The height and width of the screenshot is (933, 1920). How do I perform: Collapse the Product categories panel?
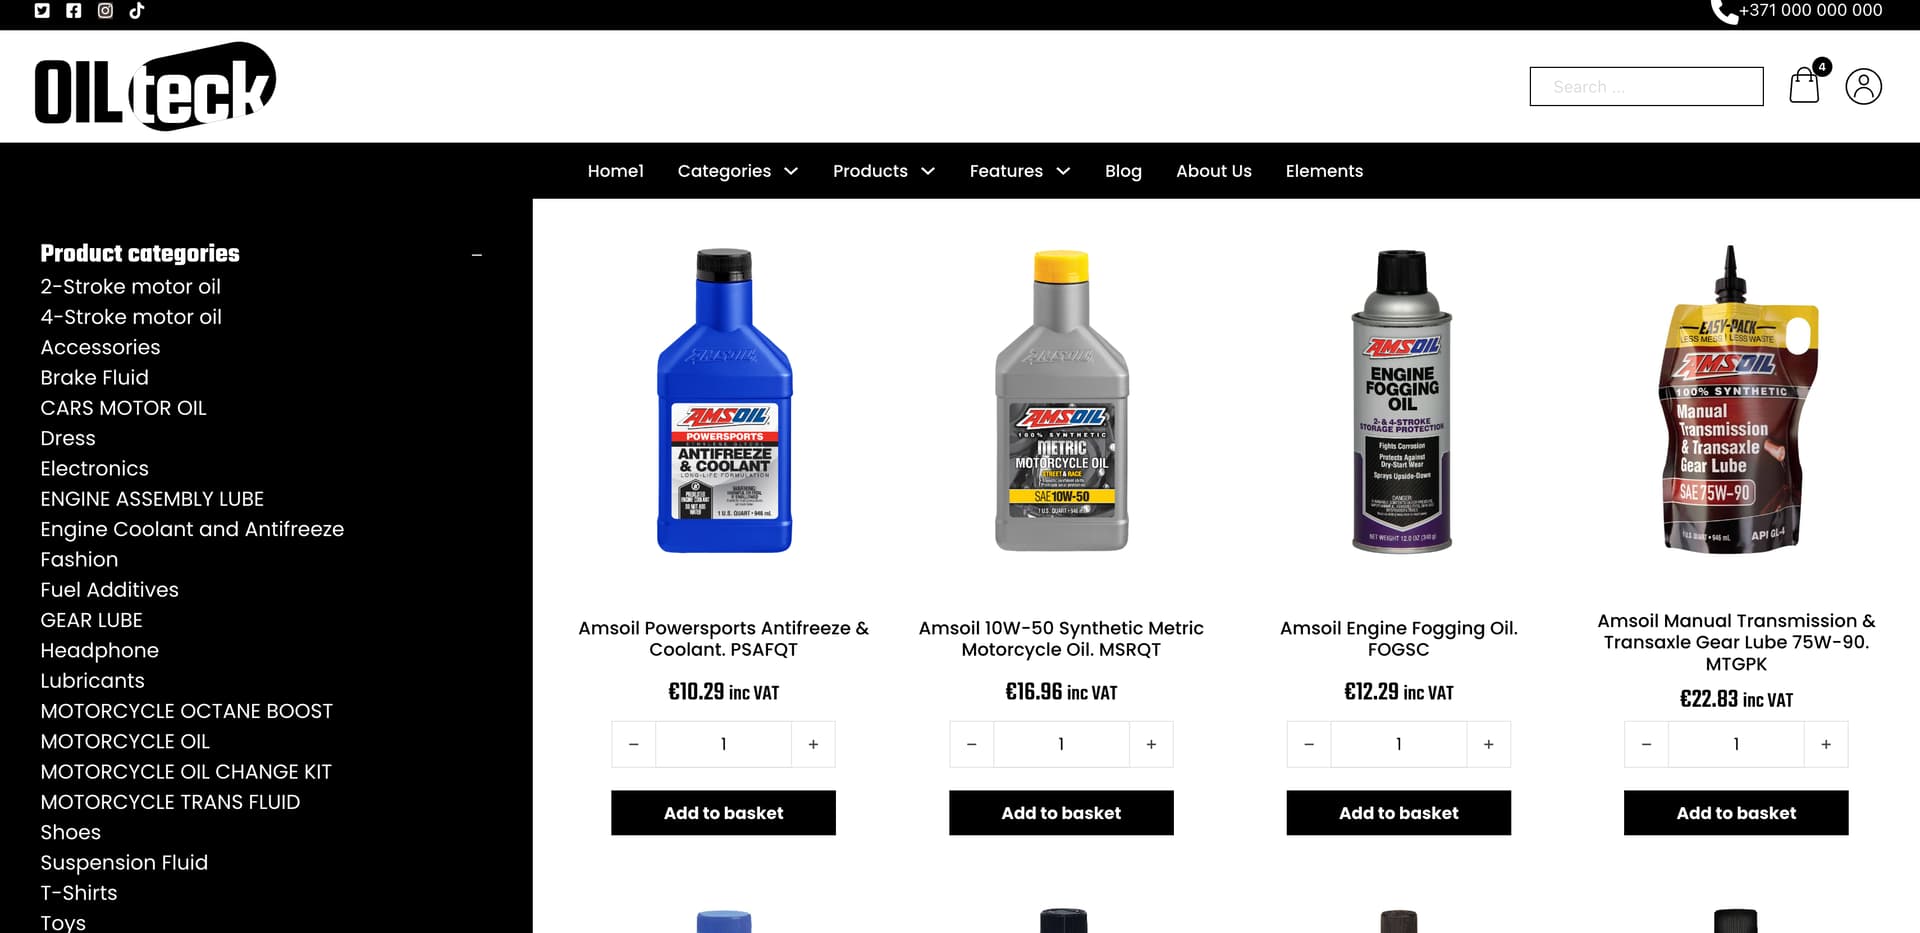point(477,255)
